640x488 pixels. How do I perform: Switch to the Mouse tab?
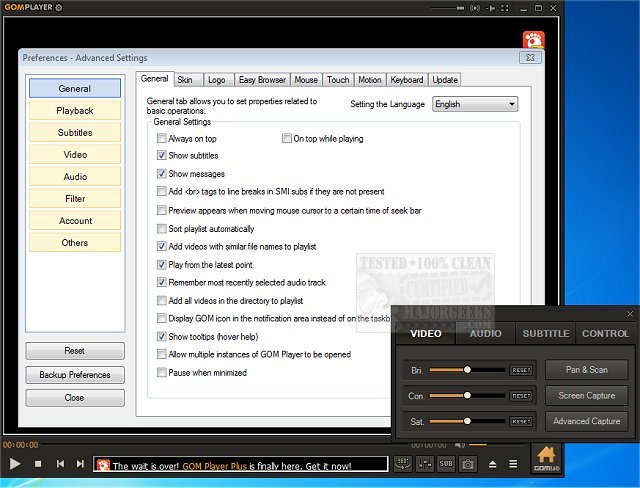[306, 80]
